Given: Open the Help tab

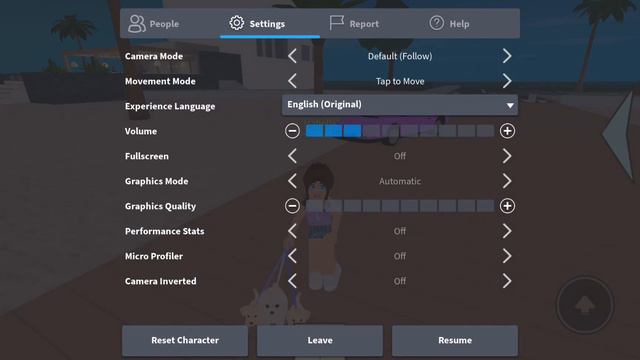Looking at the screenshot, I should pos(470,24).
